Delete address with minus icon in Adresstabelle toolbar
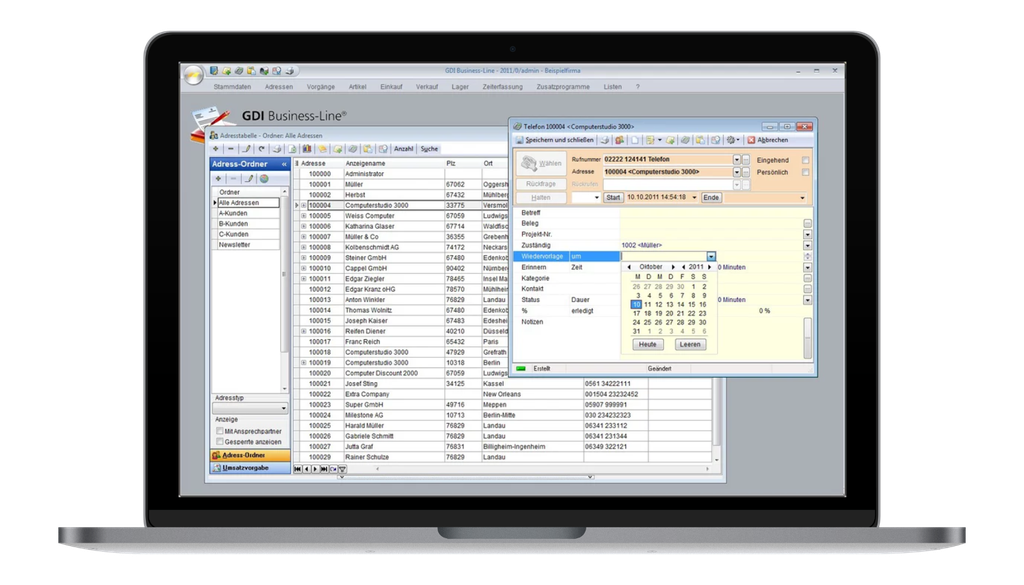This screenshot has height=585, width=1024. click(x=231, y=149)
